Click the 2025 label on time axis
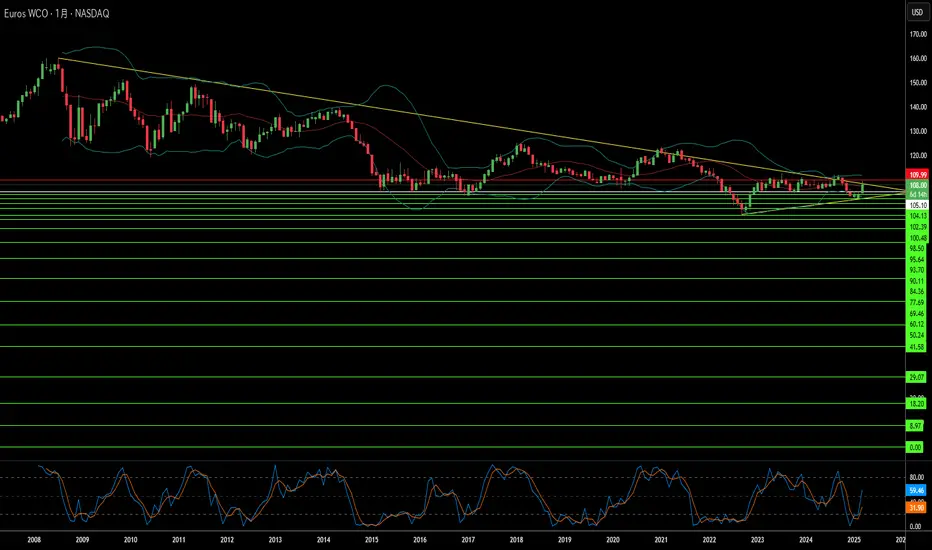Image resolution: width=932 pixels, height=550 pixels. click(x=853, y=539)
